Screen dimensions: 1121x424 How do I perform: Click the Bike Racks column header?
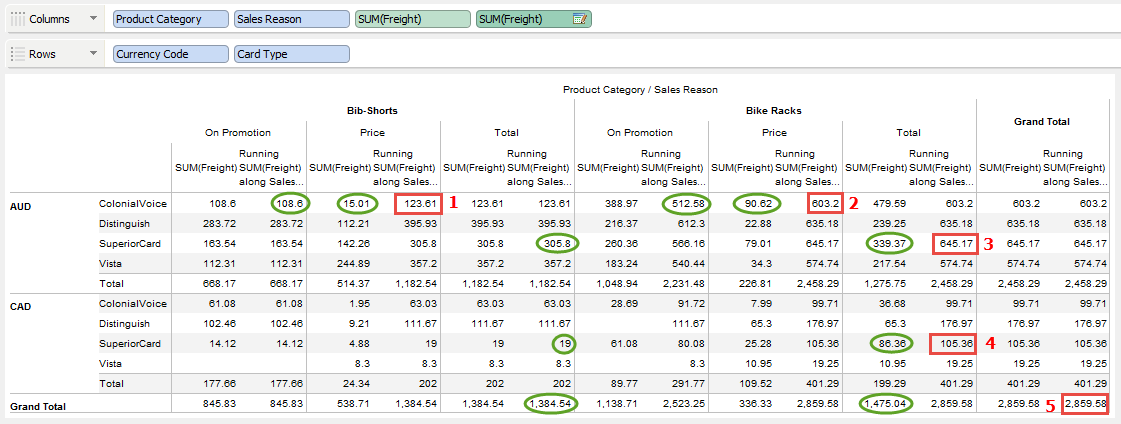[775, 109]
